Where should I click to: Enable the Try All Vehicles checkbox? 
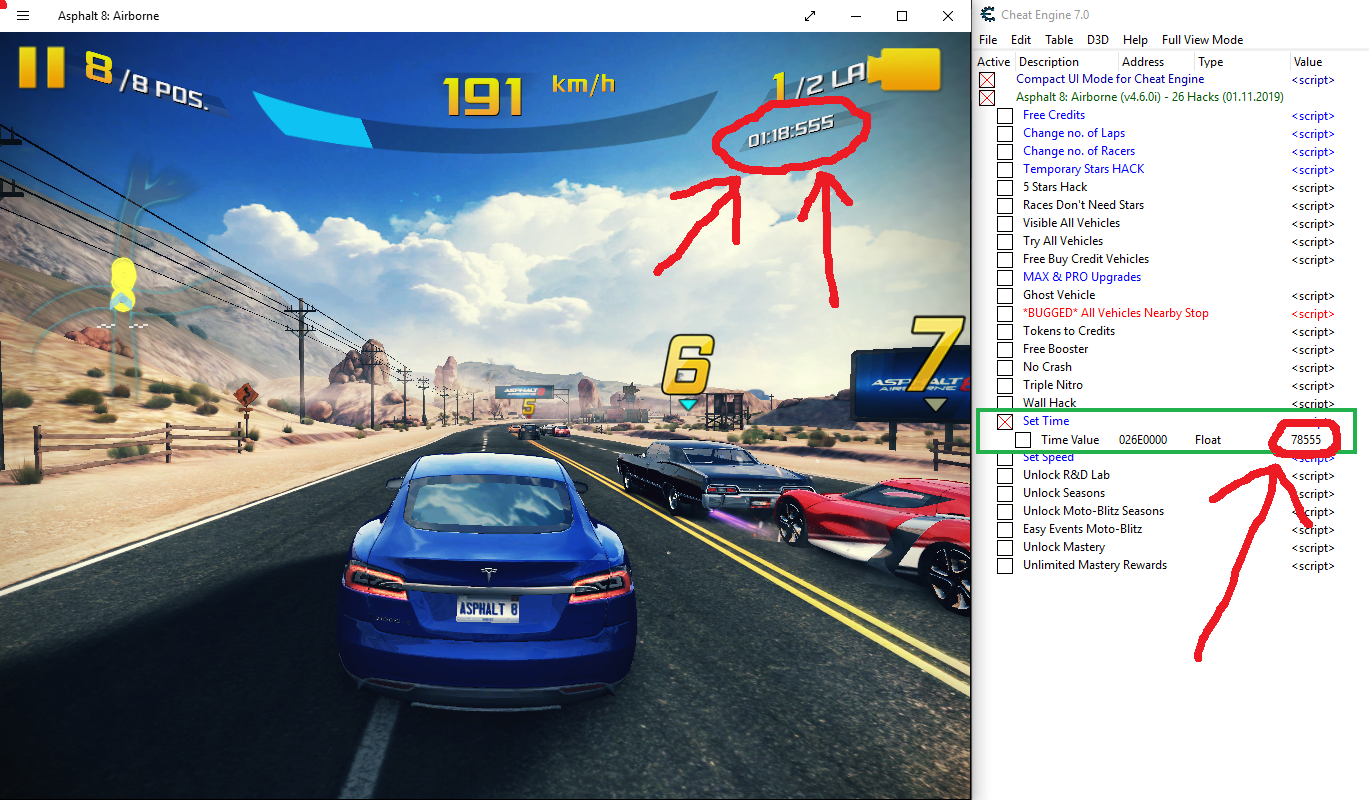point(1005,242)
